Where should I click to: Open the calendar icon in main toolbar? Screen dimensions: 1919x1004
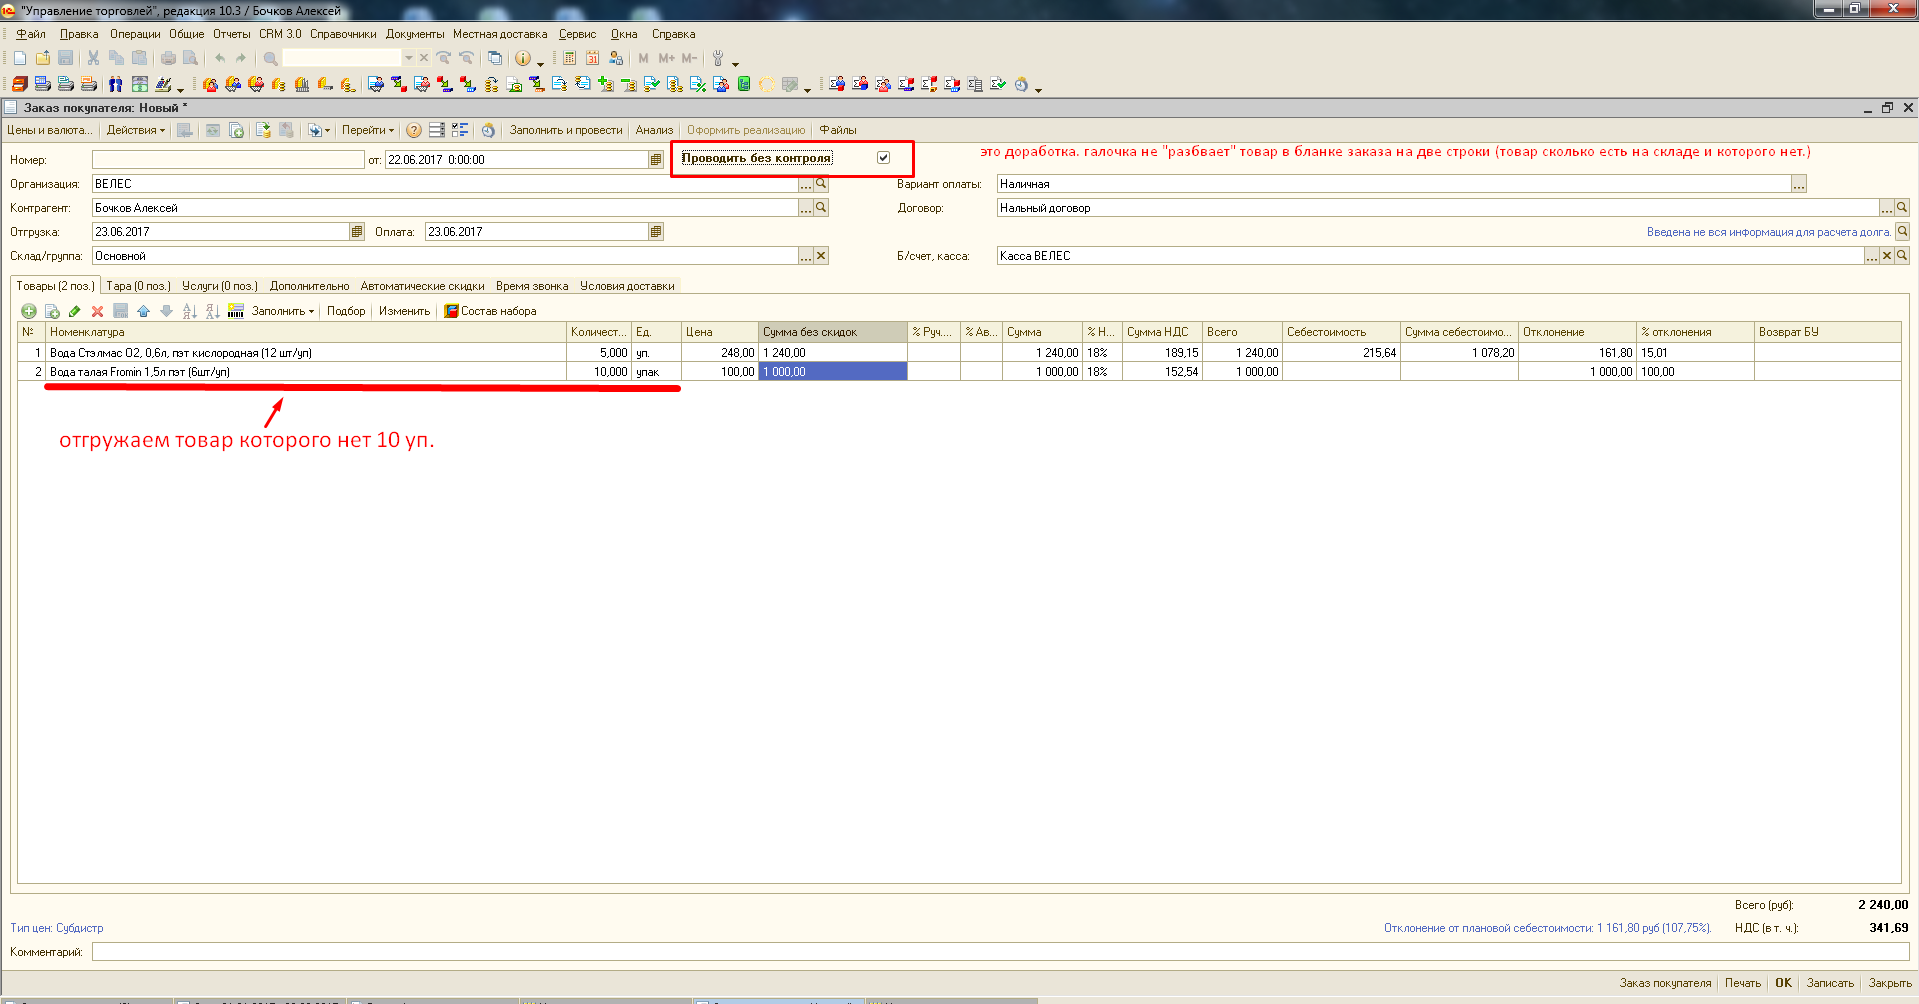[x=592, y=58]
